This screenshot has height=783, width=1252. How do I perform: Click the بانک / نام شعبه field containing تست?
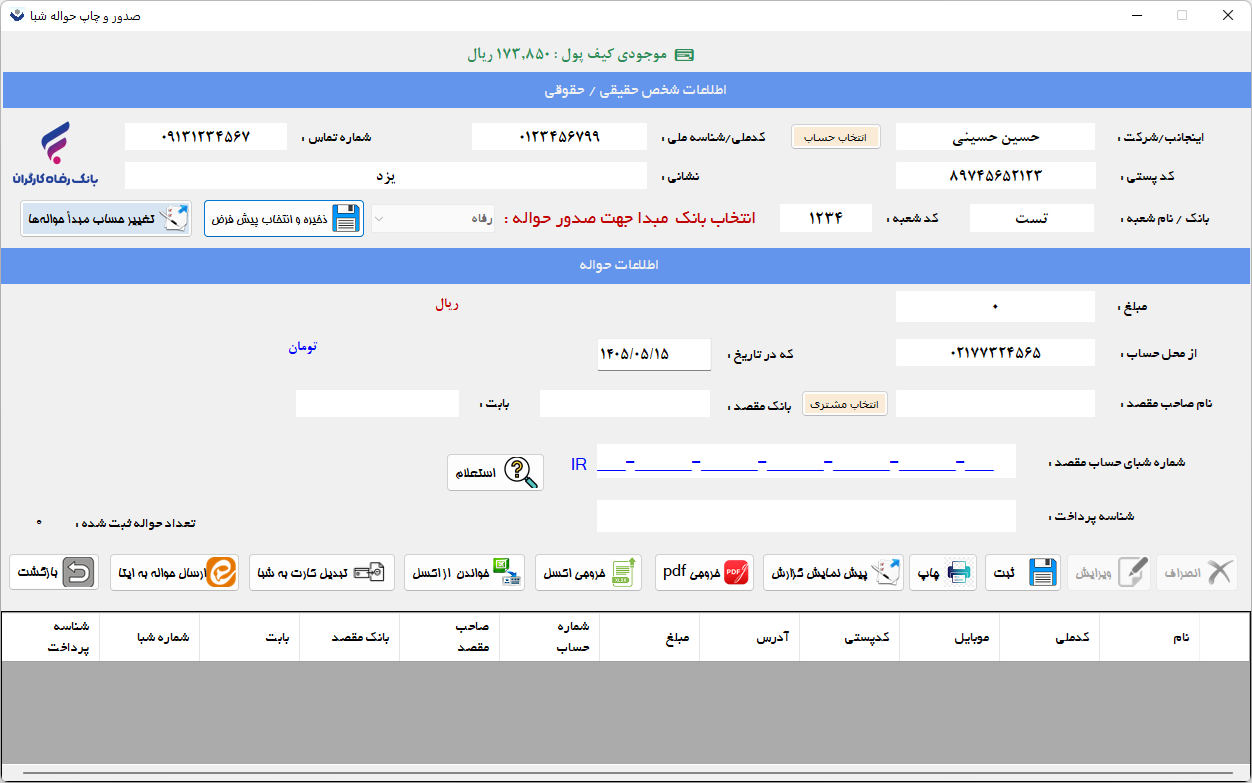[1033, 218]
